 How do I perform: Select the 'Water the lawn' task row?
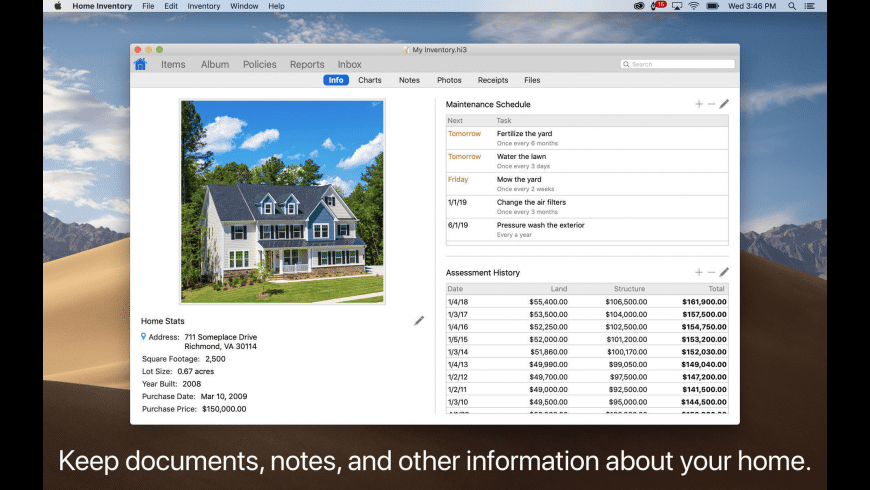(x=587, y=161)
